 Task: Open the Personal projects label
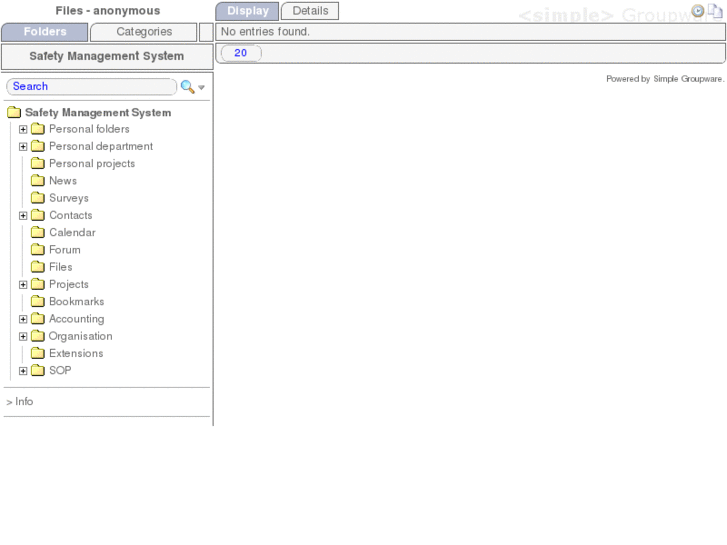pyautogui.click(x=92, y=163)
